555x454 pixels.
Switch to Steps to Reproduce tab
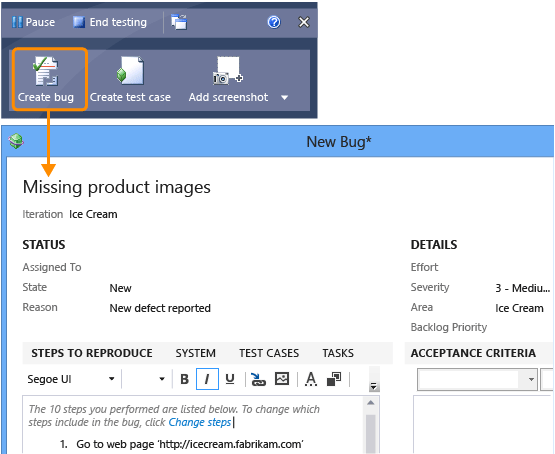(x=92, y=353)
